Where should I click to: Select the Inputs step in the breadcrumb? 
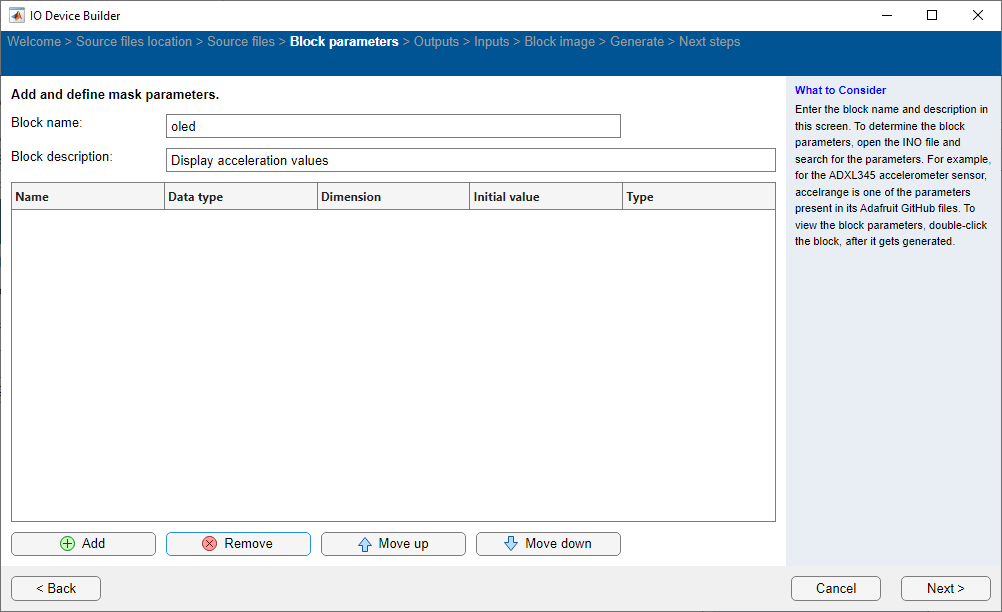[491, 41]
